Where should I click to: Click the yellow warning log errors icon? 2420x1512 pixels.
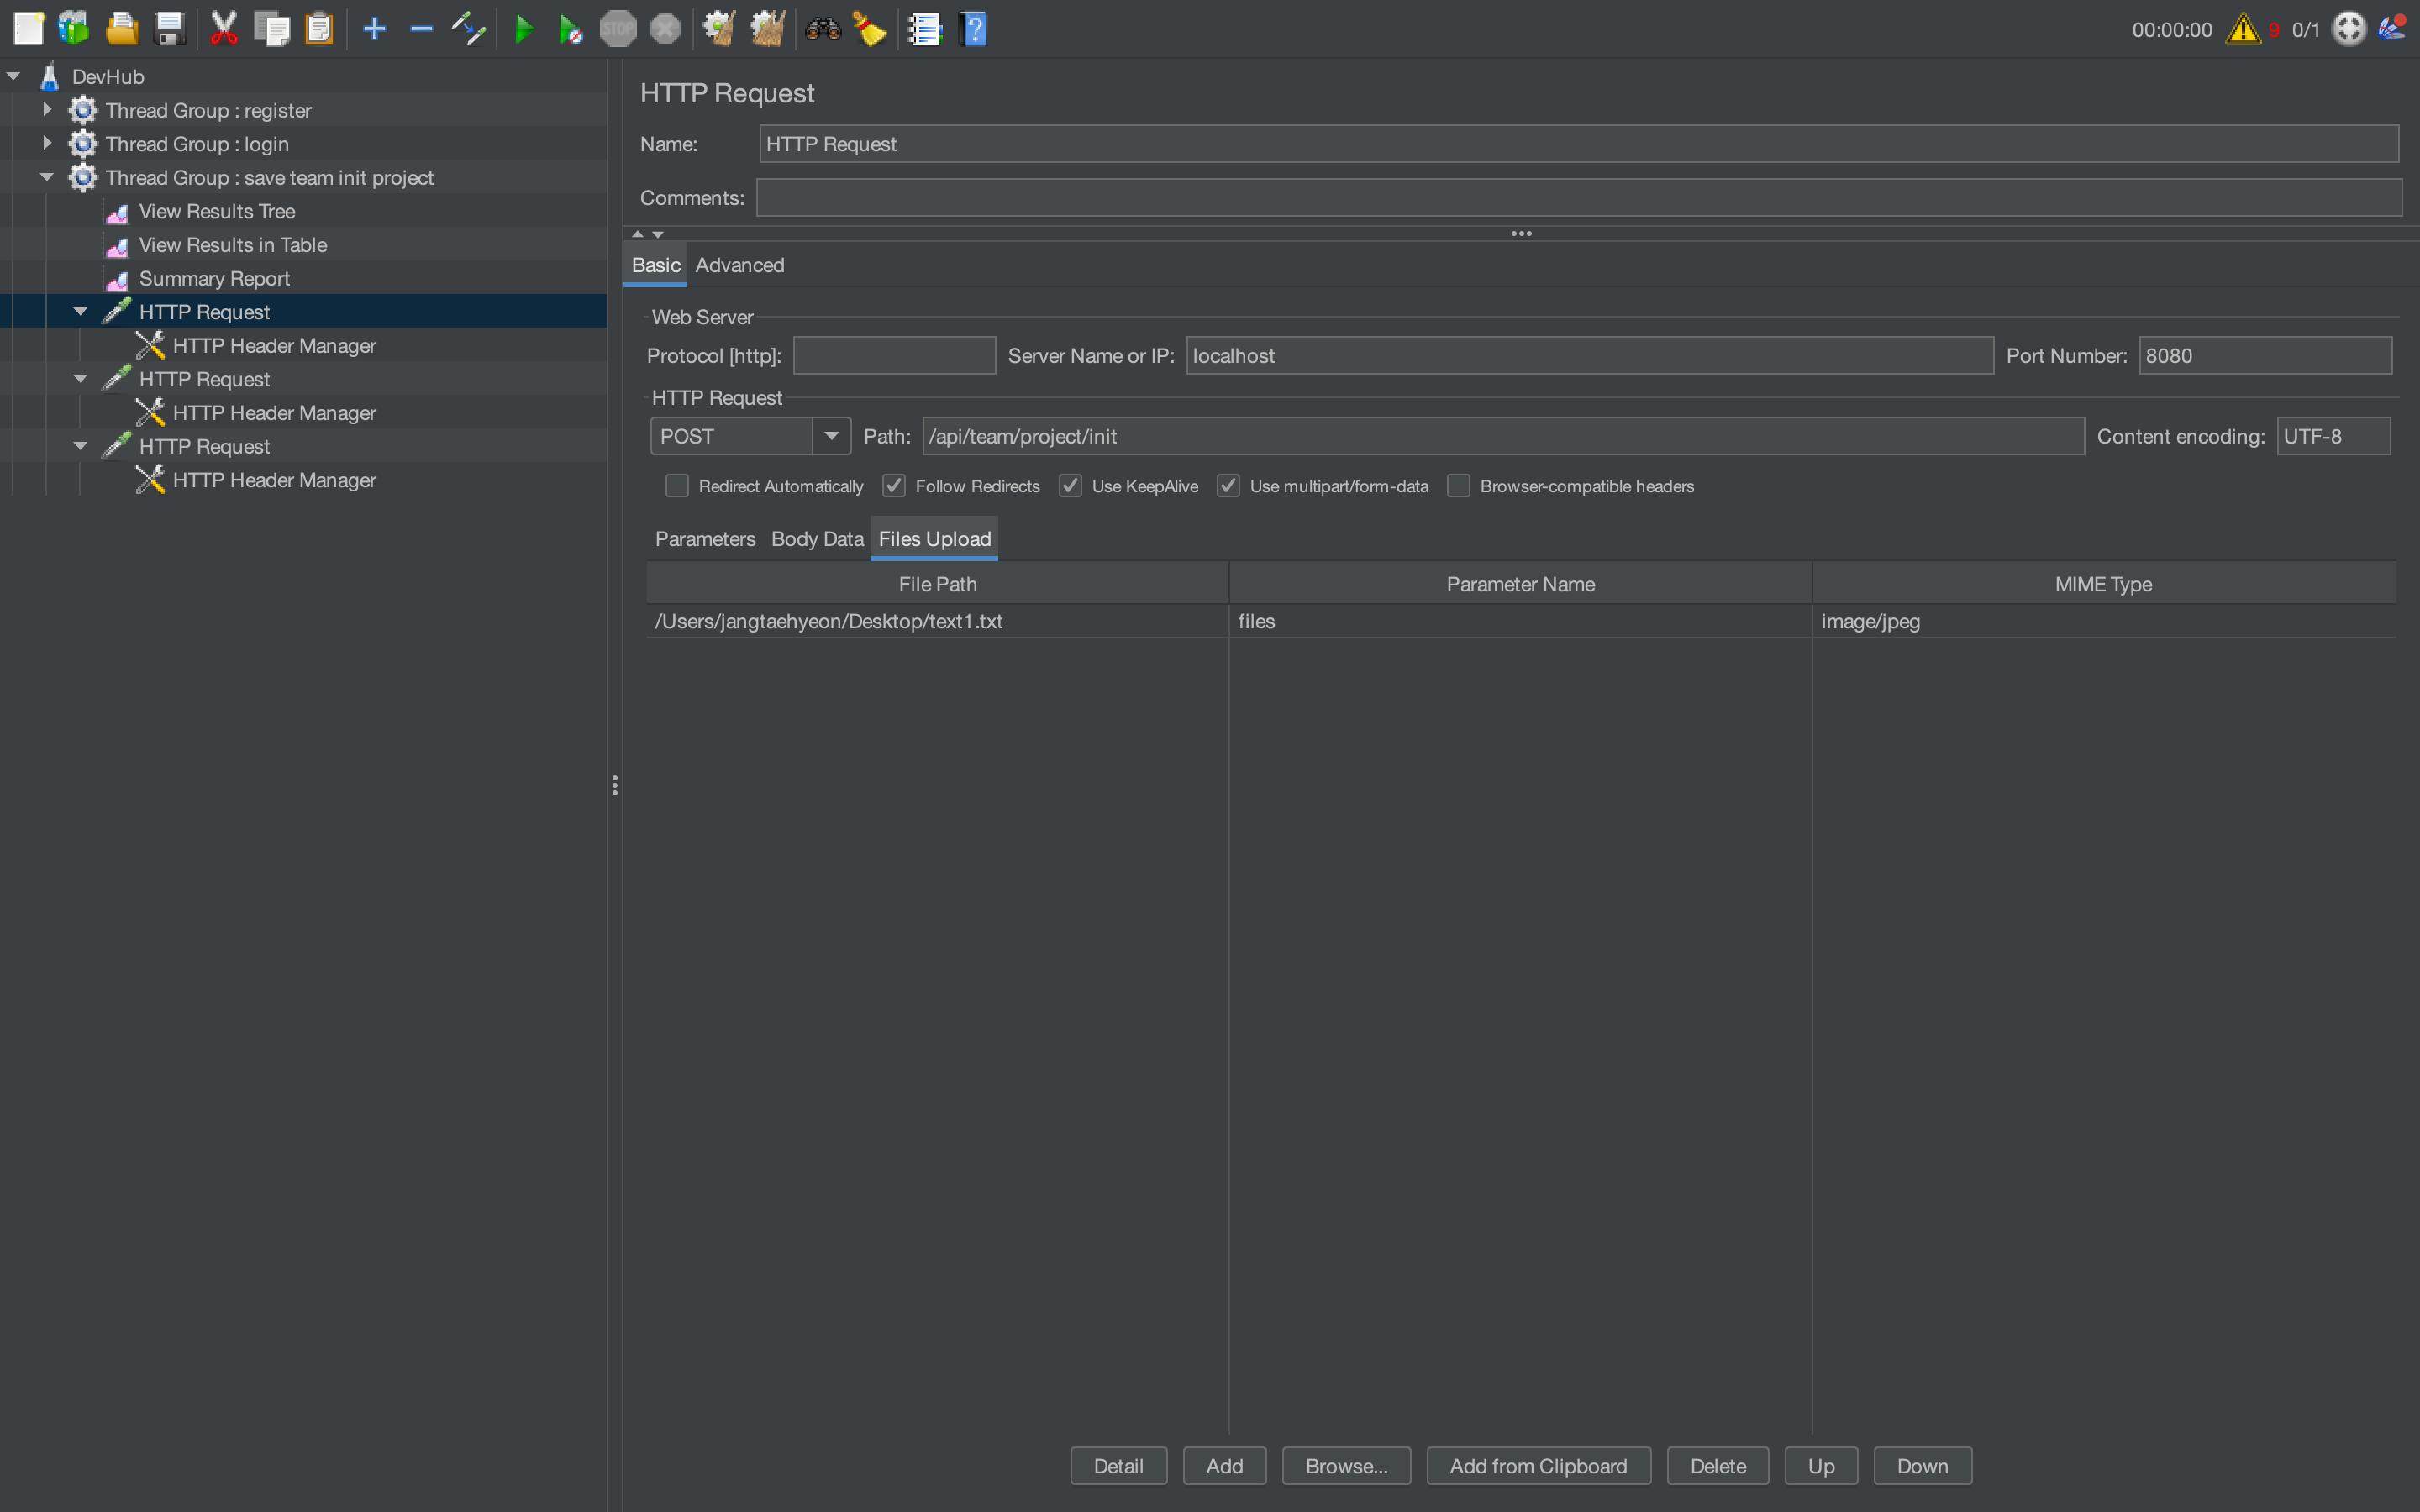2243,29
